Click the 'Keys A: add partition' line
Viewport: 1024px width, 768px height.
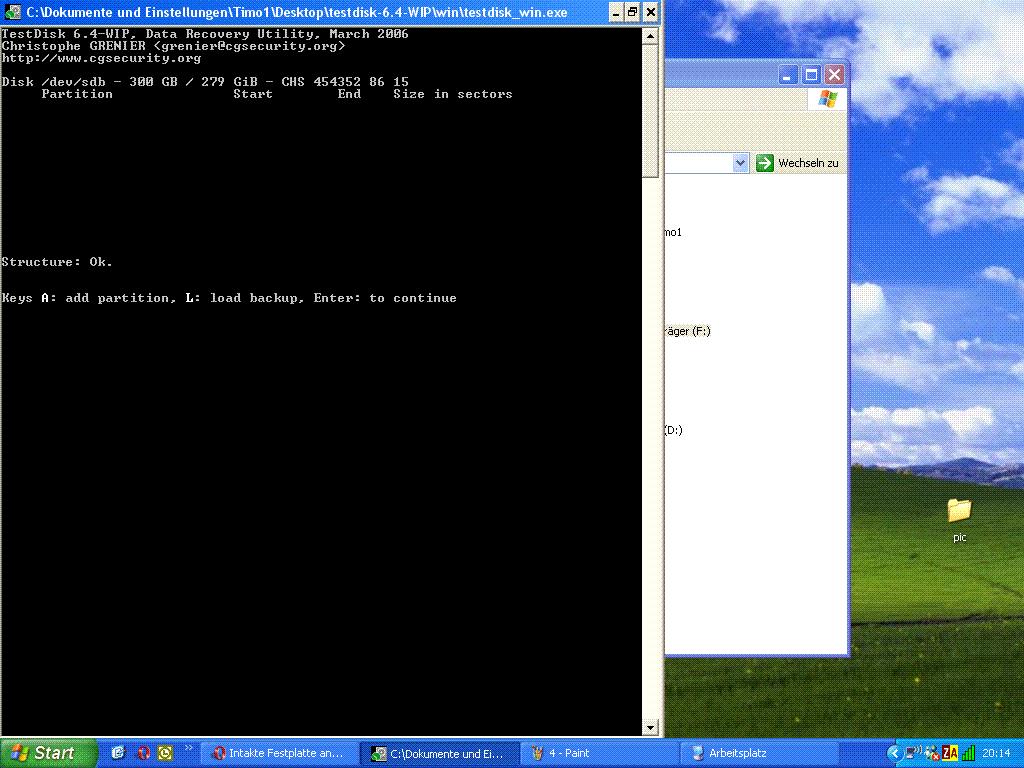click(x=229, y=298)
